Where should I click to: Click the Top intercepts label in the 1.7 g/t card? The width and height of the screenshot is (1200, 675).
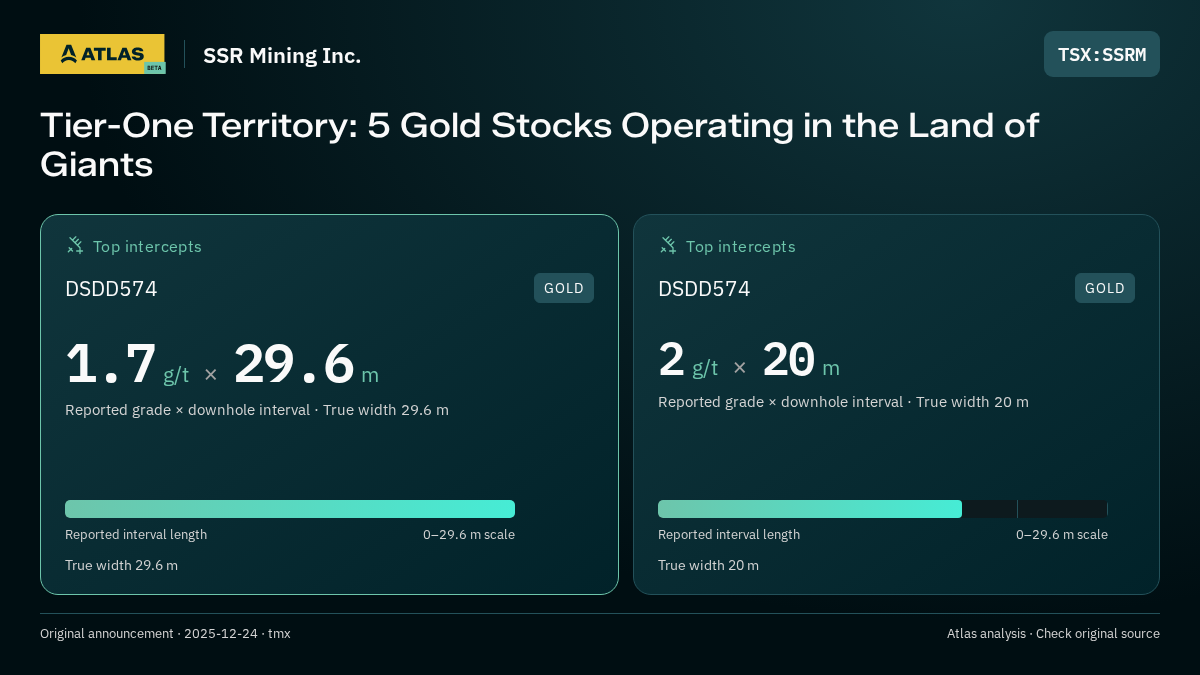click(x=147, y=246)
